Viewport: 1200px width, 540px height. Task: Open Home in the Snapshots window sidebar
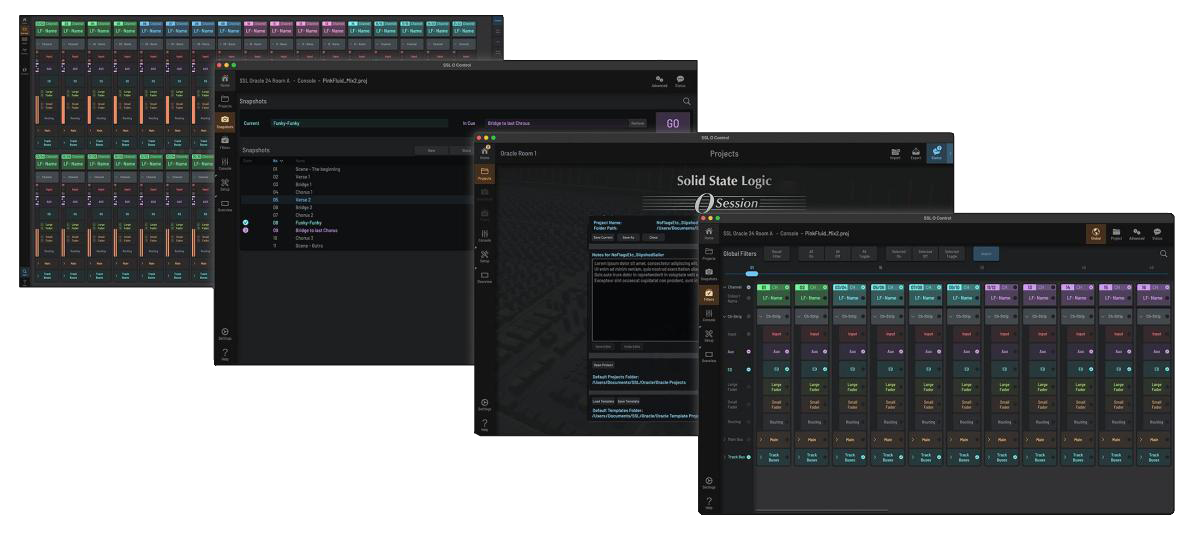click(x=225, y=81)
